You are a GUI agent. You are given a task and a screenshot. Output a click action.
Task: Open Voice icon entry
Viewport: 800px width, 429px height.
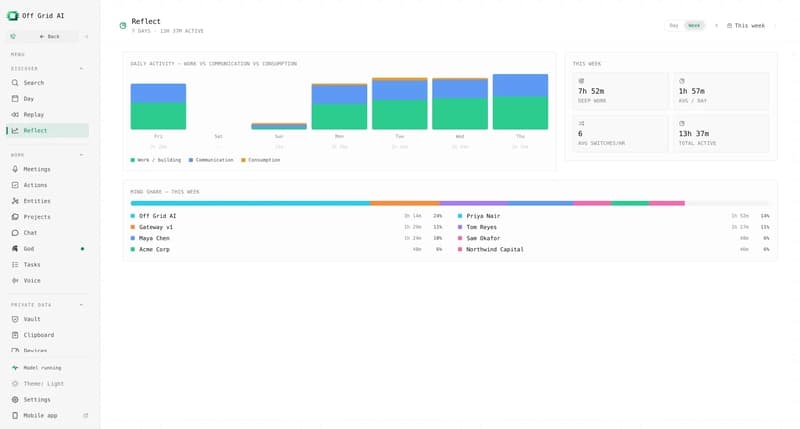click(x=15, y=281)
